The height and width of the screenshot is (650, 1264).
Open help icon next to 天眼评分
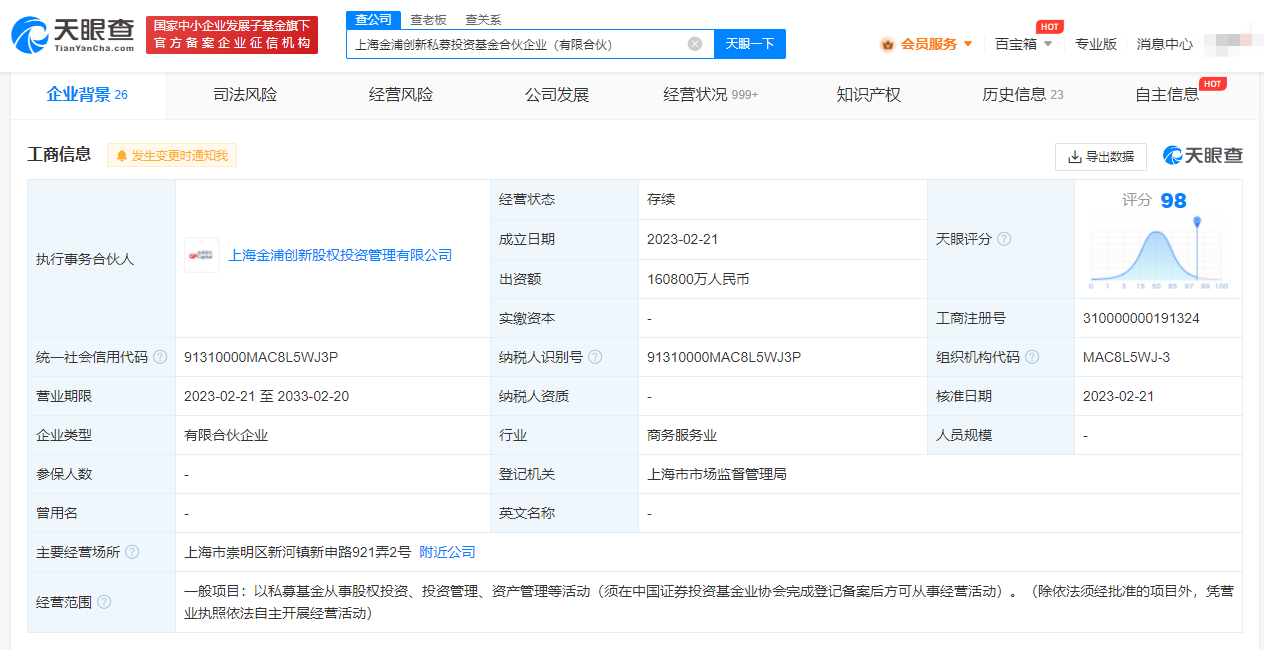pyautogui.click(x=1004, y=239)
